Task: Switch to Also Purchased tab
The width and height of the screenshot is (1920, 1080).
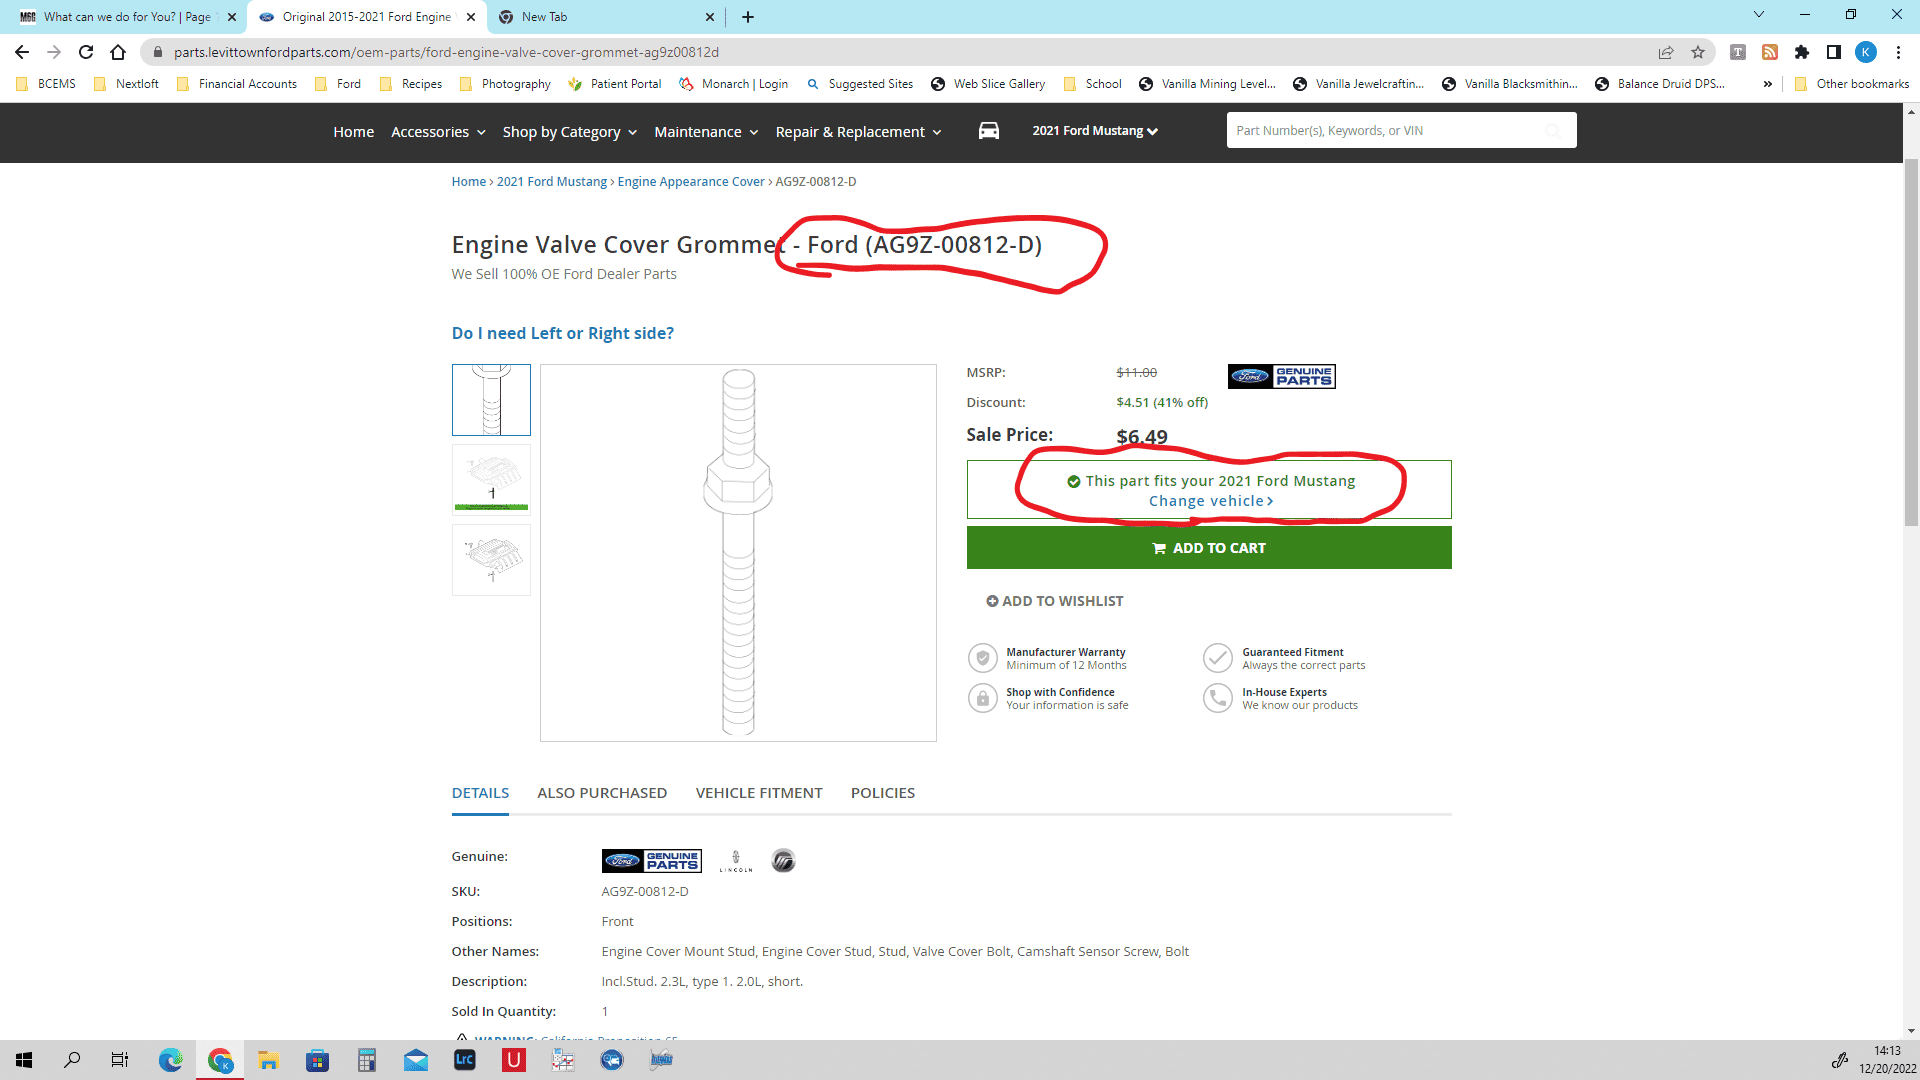Action: coord(602,793)
